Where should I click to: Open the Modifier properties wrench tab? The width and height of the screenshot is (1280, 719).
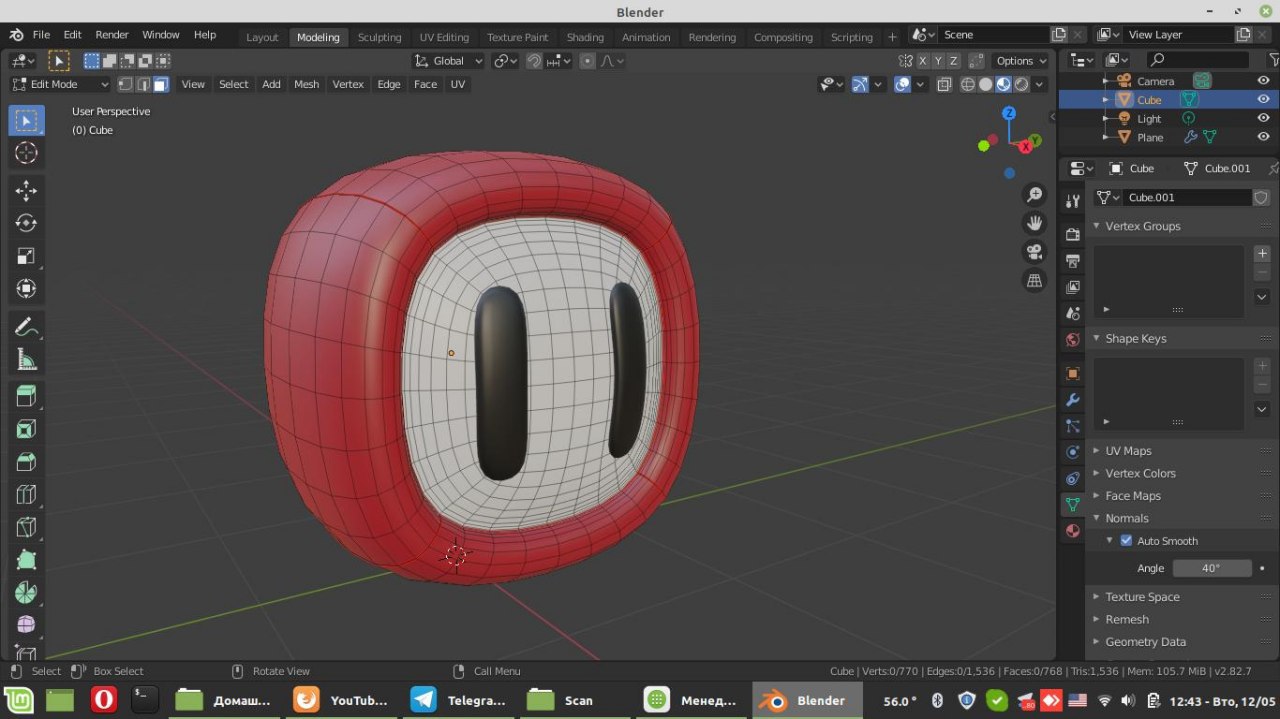click(x=1072, y=400)
